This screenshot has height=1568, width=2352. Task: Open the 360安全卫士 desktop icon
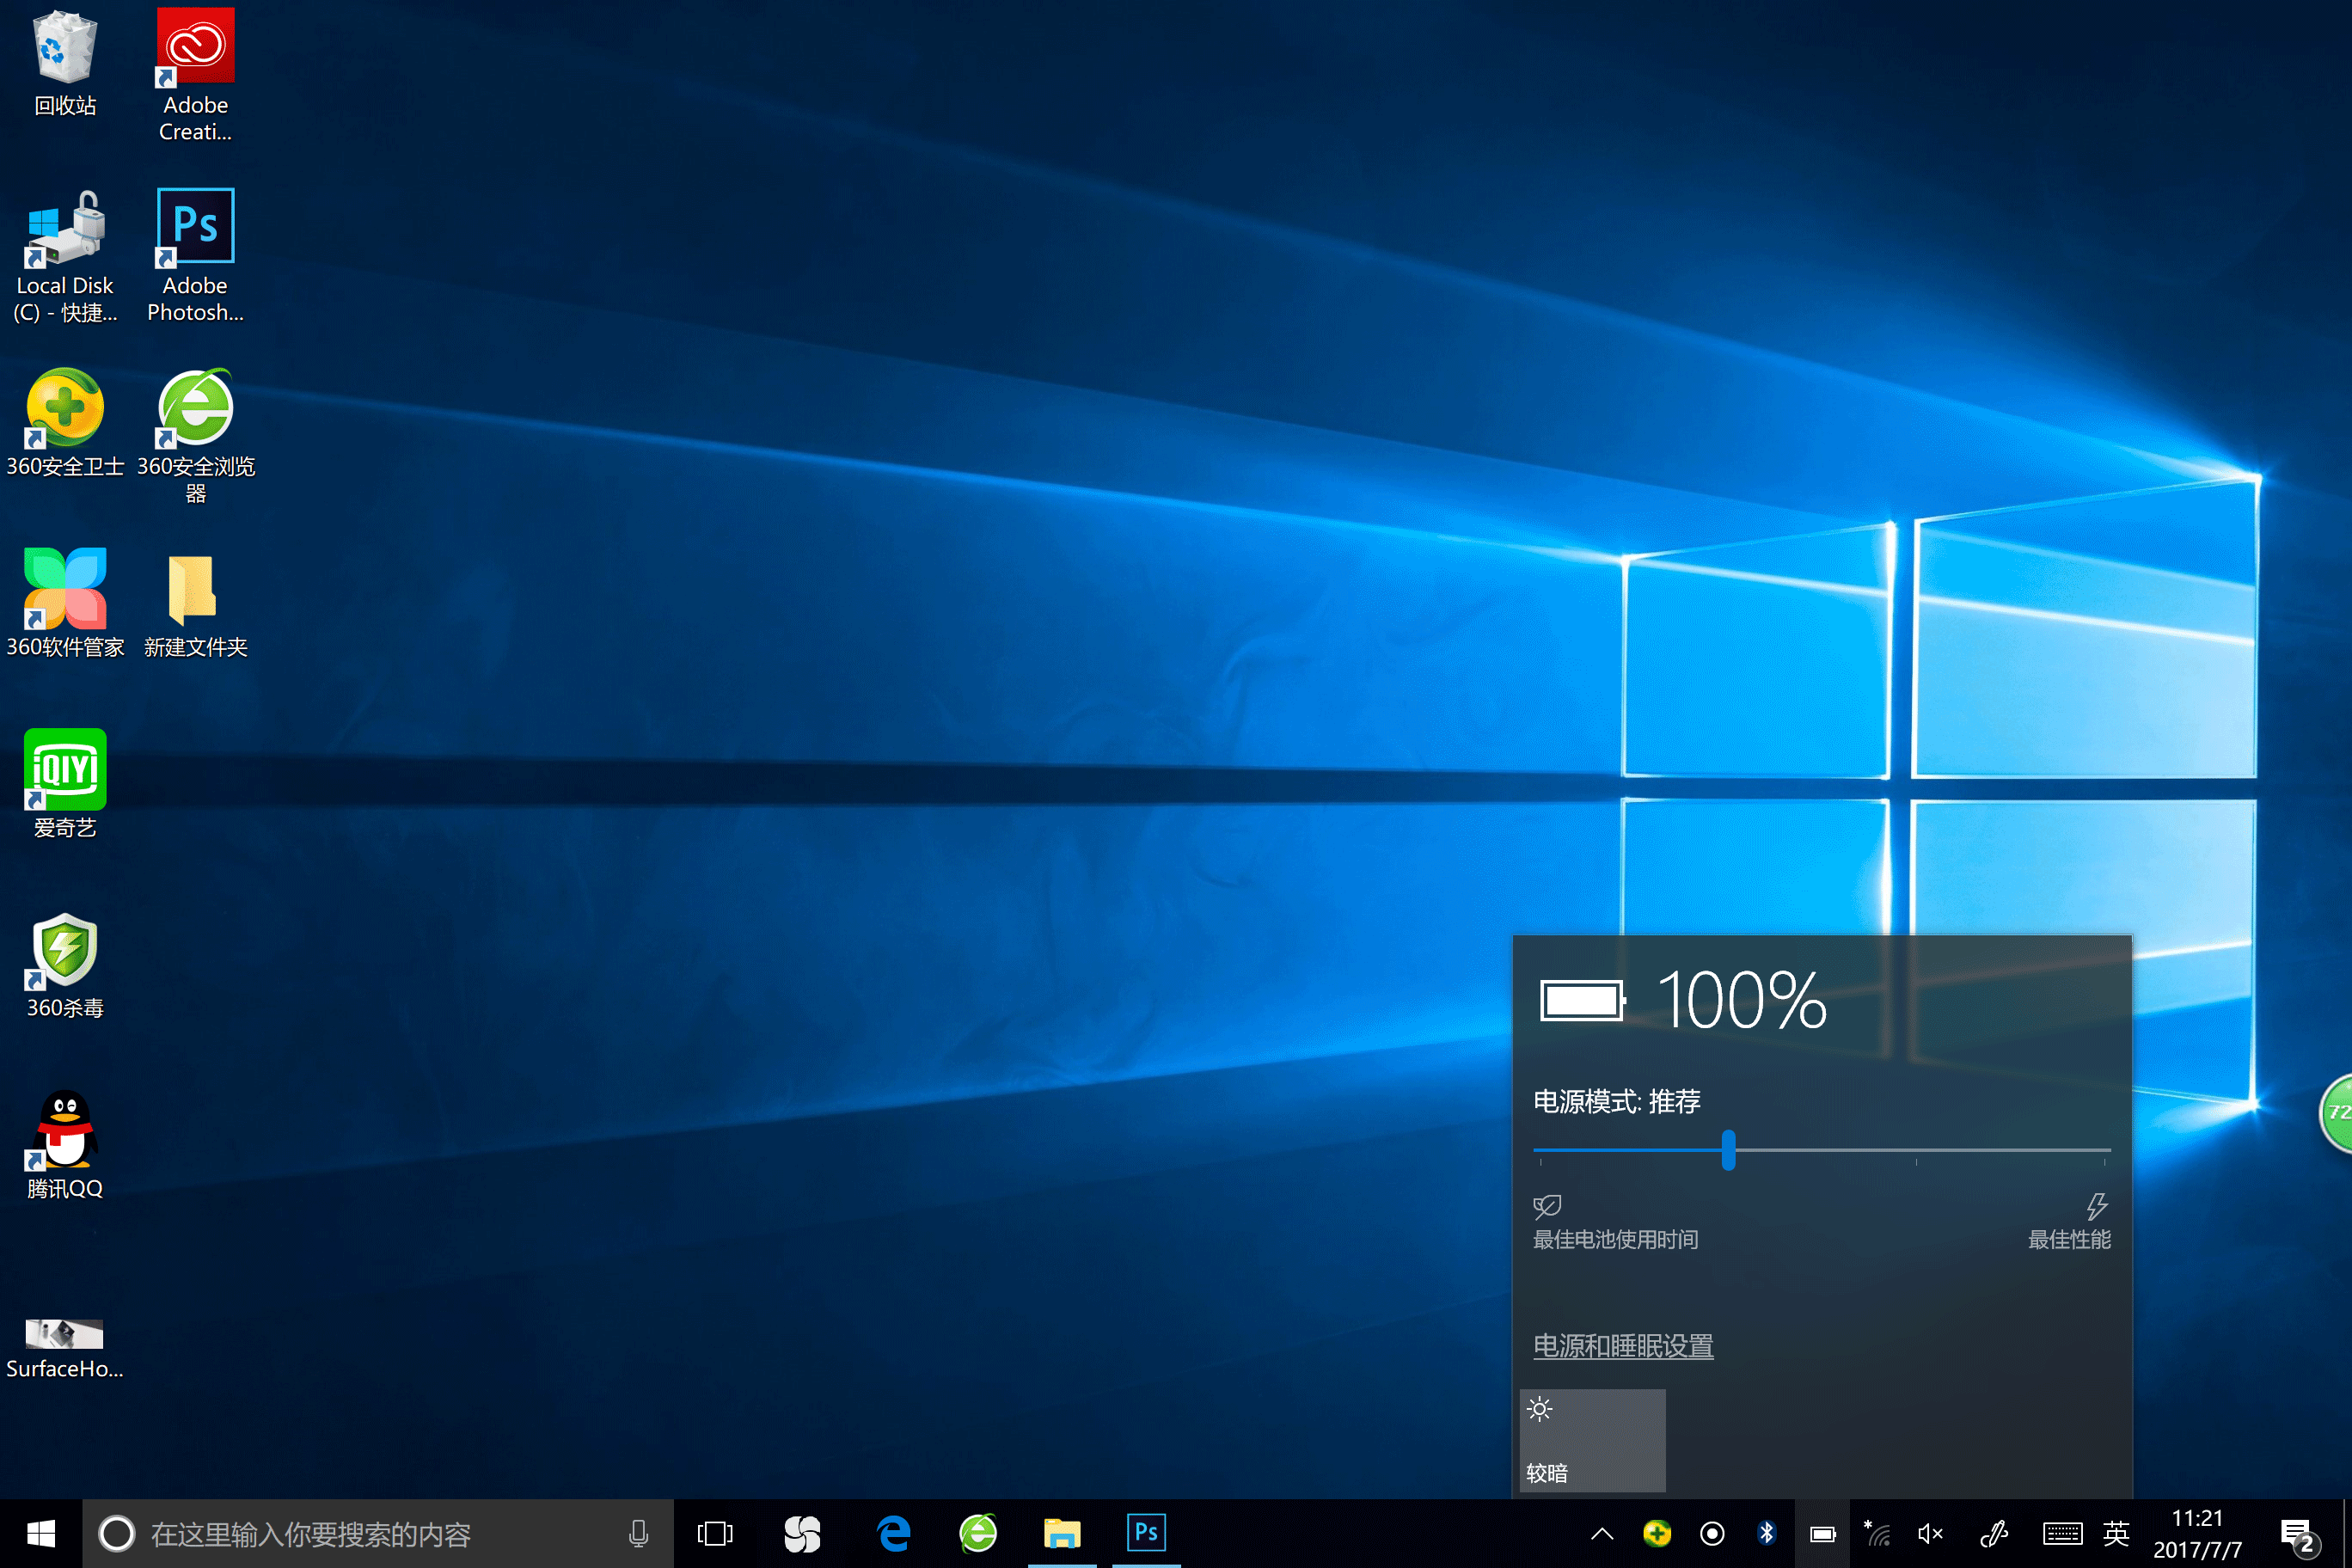[x=65, y=422]
